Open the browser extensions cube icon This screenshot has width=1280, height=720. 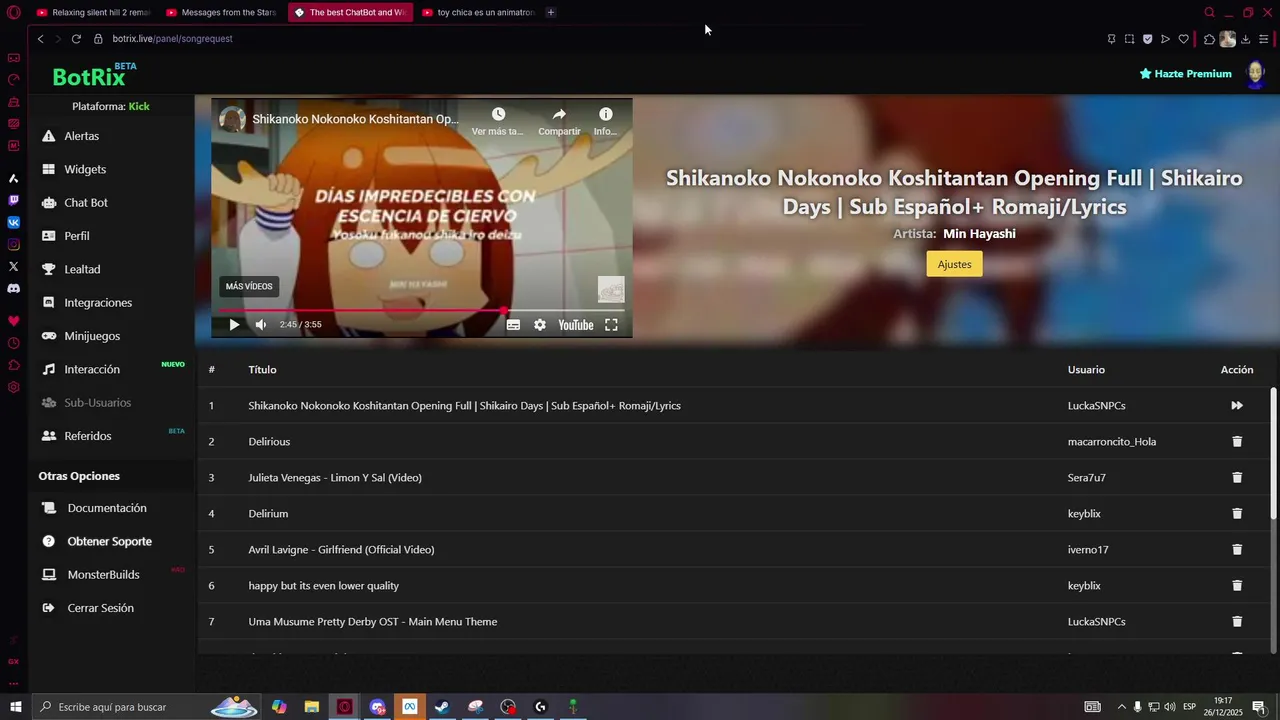pos(1209,39)
